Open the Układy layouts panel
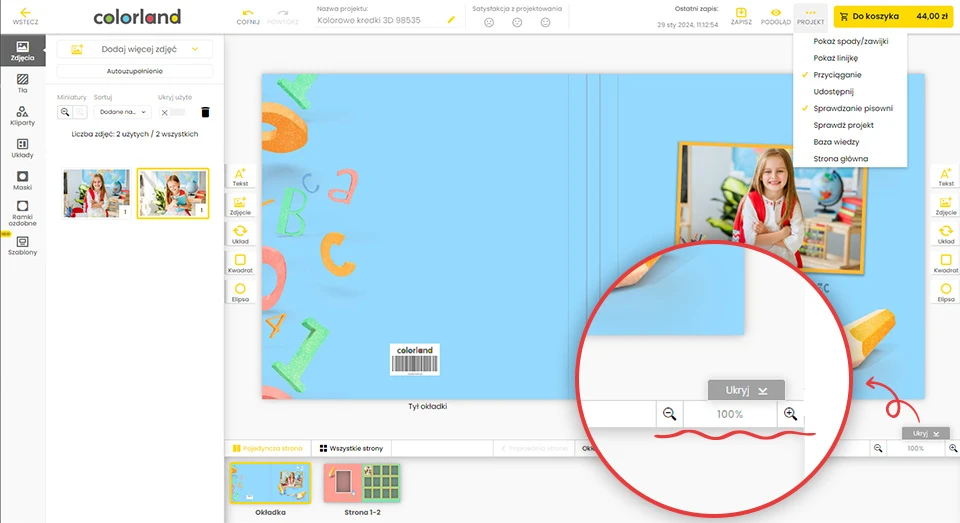This screenshot has height=523, width=960. 23,148
